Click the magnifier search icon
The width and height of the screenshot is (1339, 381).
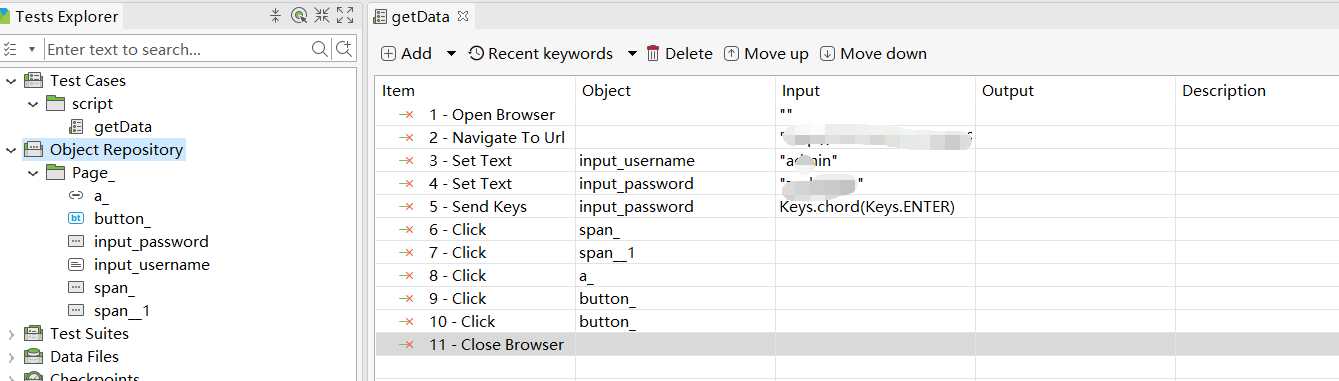click(320, 49)
